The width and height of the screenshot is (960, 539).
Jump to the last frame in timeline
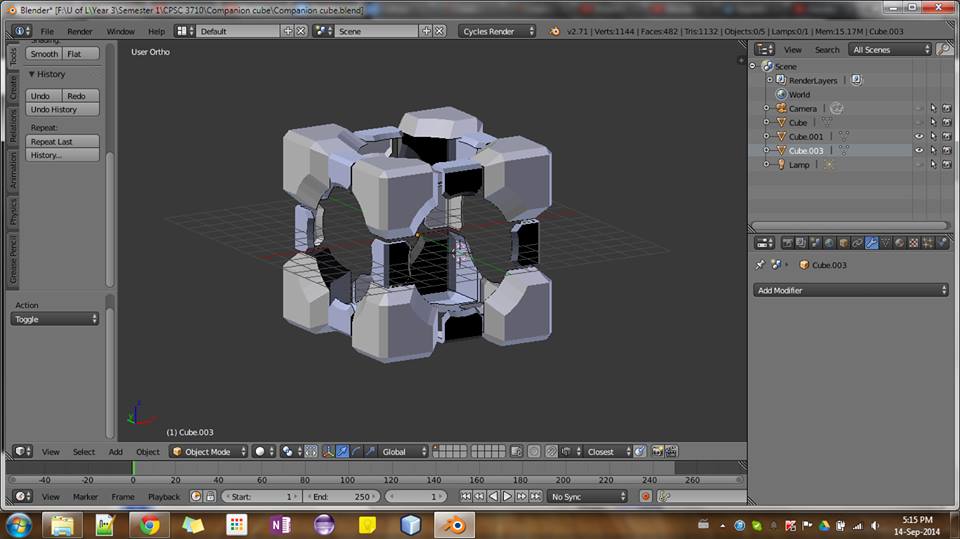(536, 496)
